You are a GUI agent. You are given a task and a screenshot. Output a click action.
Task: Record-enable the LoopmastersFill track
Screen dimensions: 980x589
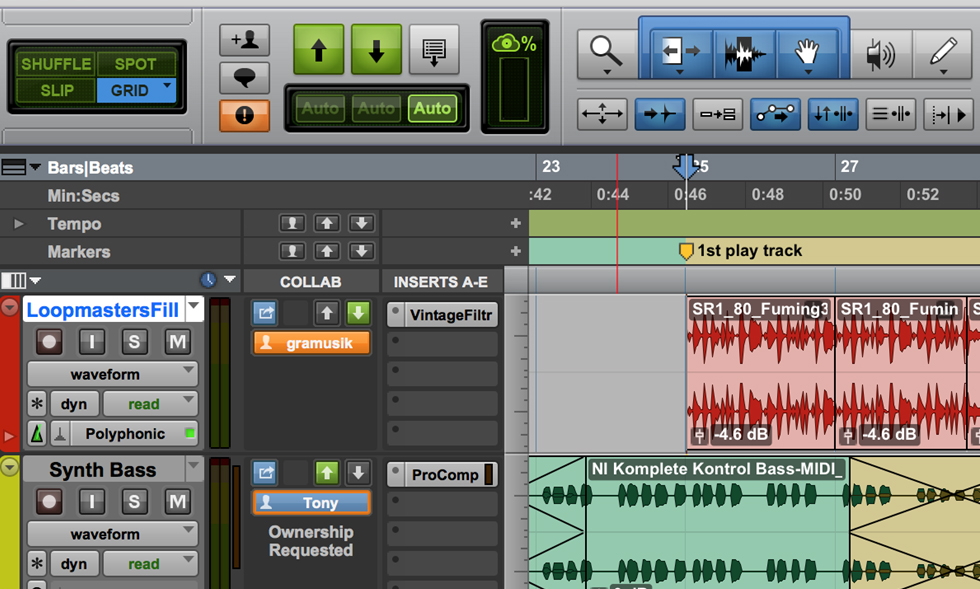pos(48,342)
